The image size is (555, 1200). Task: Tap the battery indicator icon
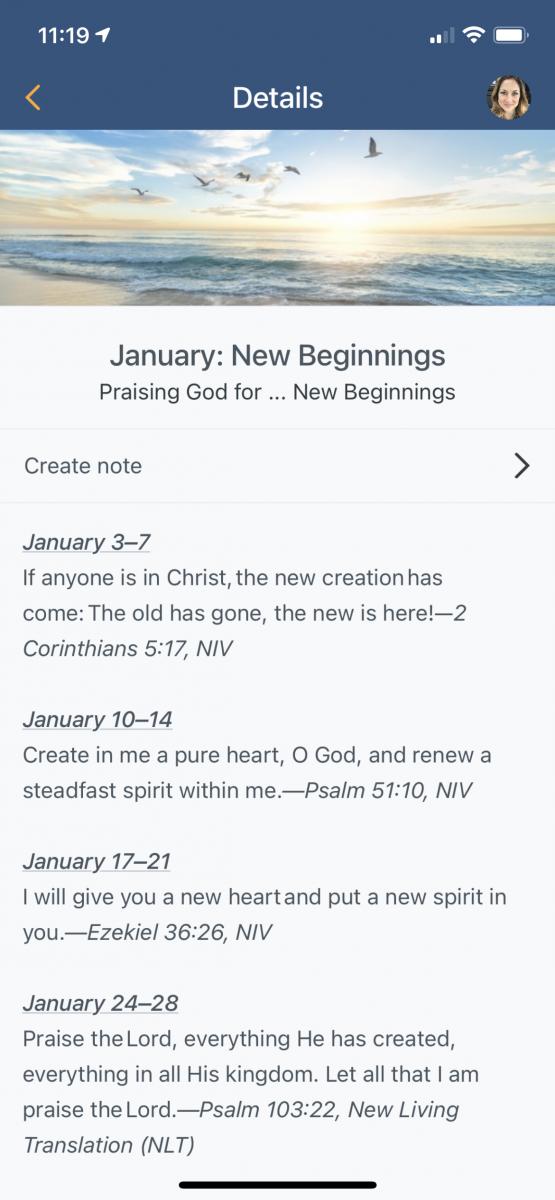tap(511, 36)
